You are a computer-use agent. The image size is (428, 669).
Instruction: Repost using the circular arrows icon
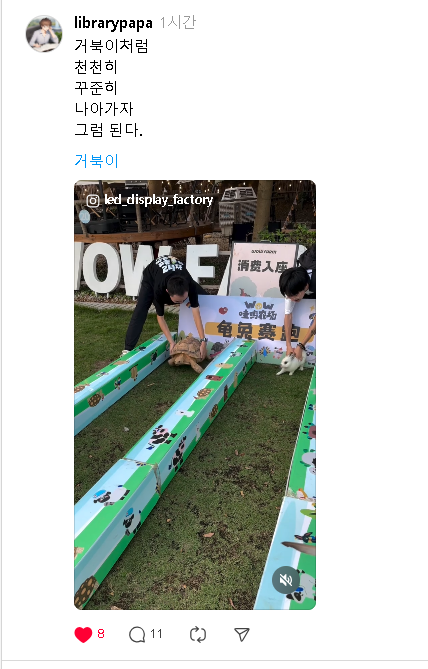(x=198, y=634)
